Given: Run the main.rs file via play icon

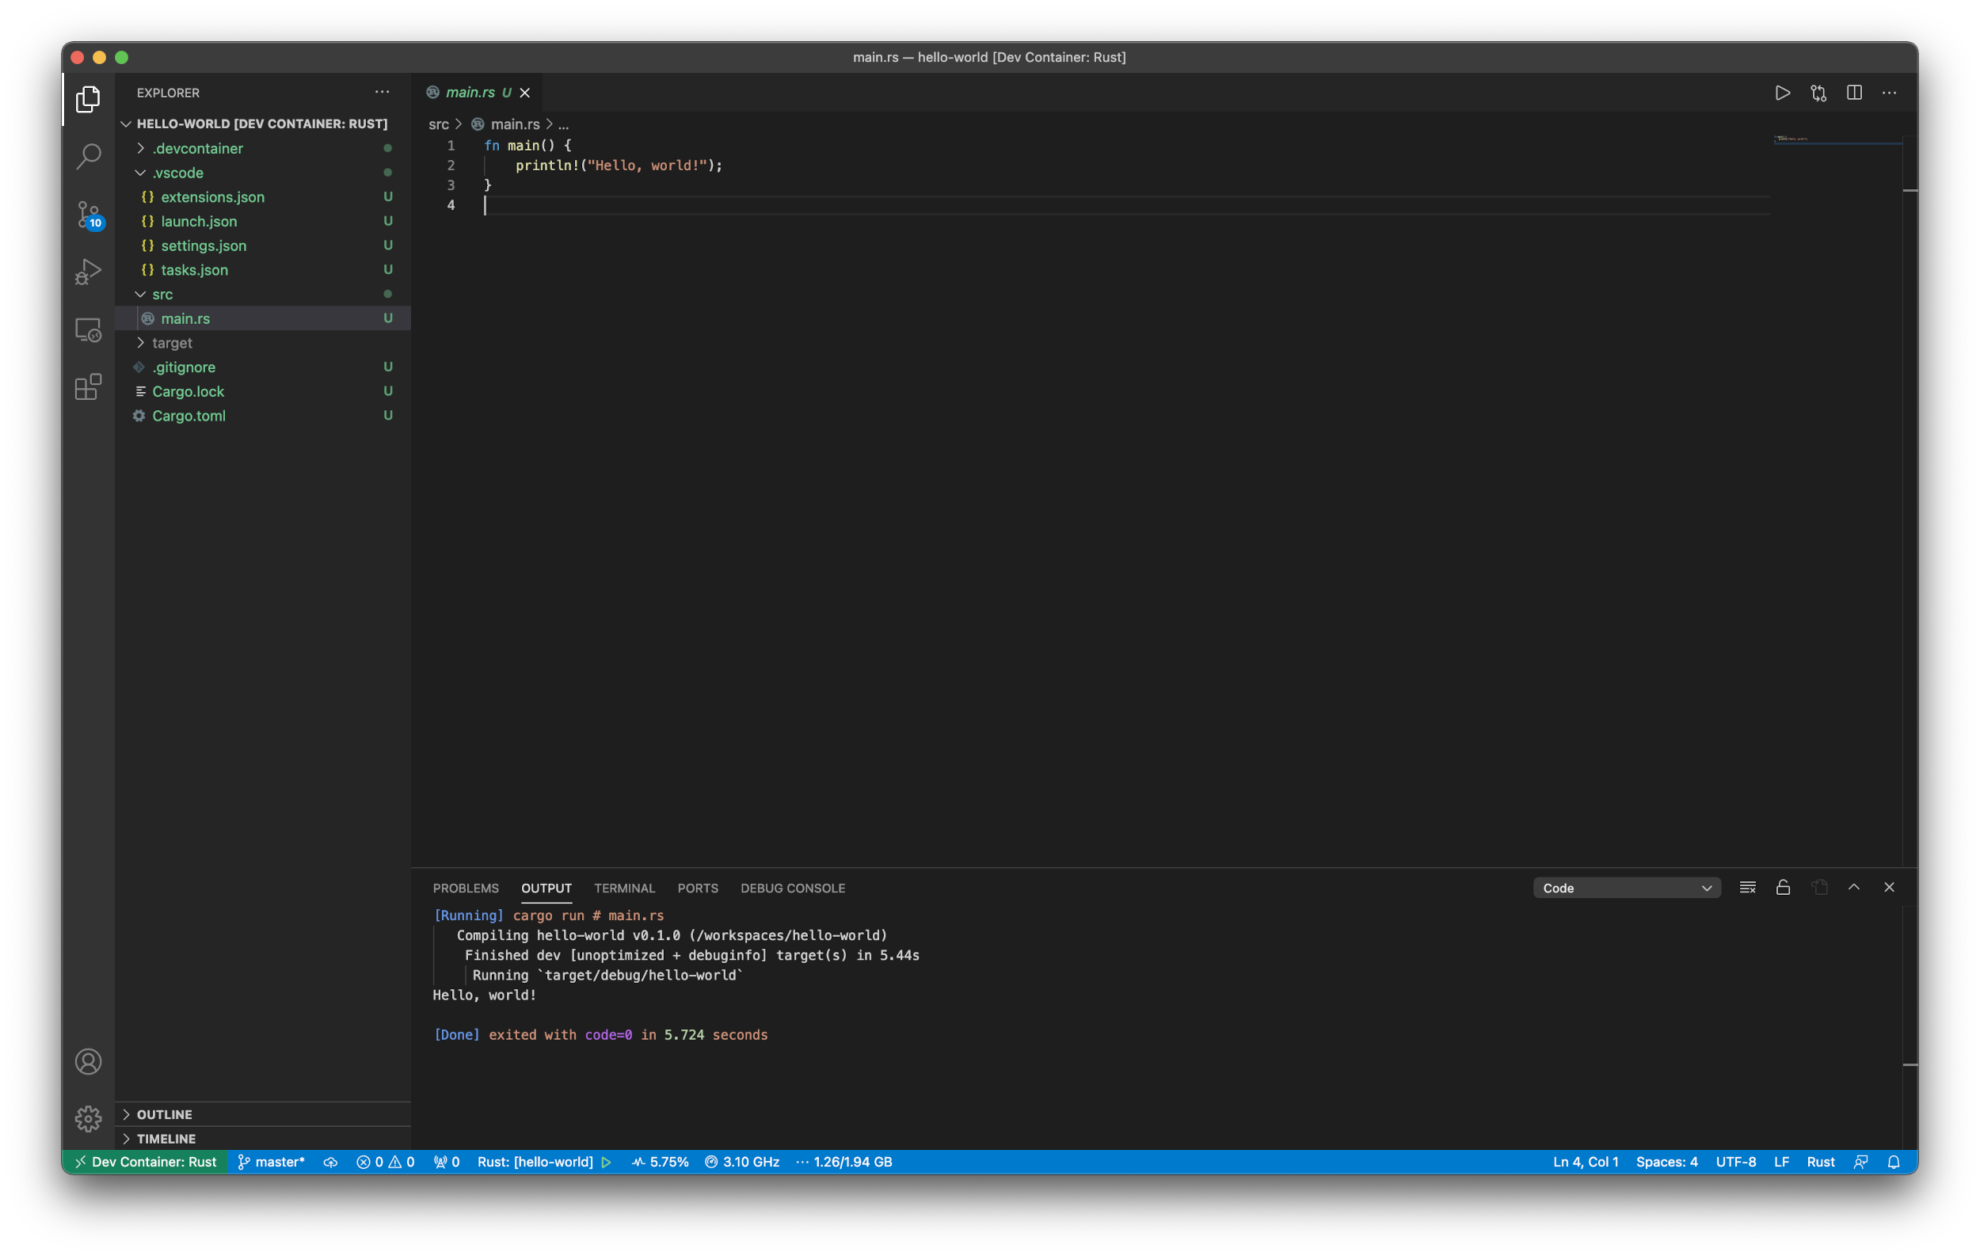Looking at the screenshot, I should [x=1782, y=93].
